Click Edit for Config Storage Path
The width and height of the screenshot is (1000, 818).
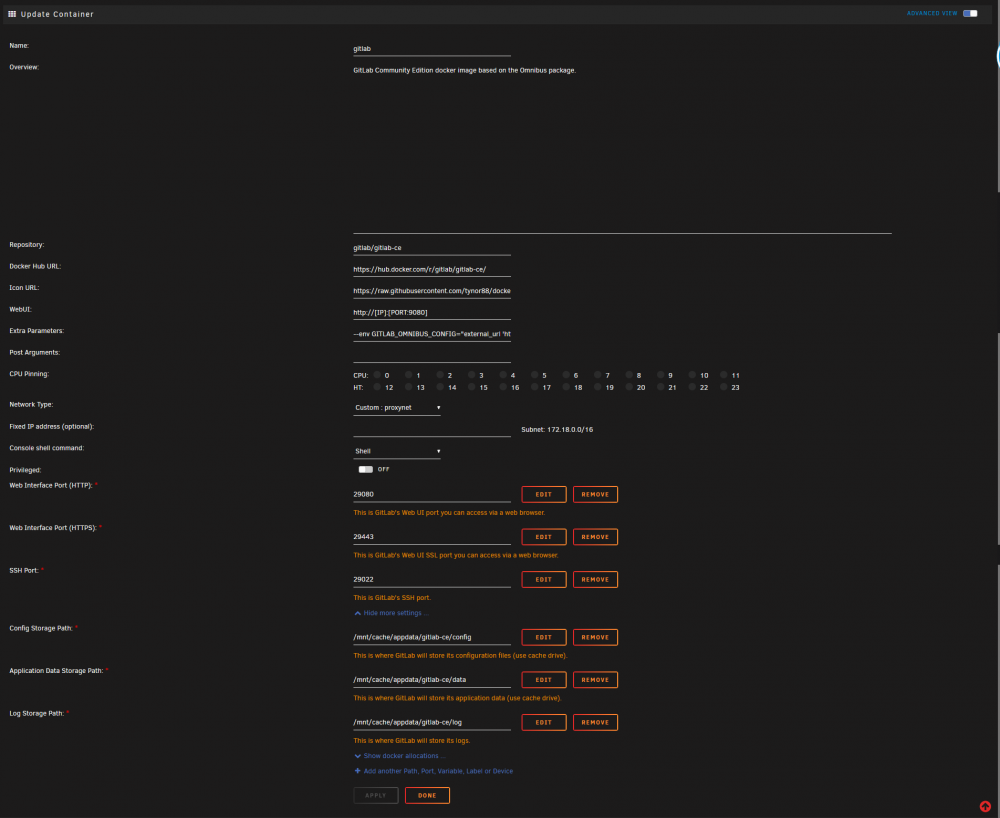click(543, 638)
